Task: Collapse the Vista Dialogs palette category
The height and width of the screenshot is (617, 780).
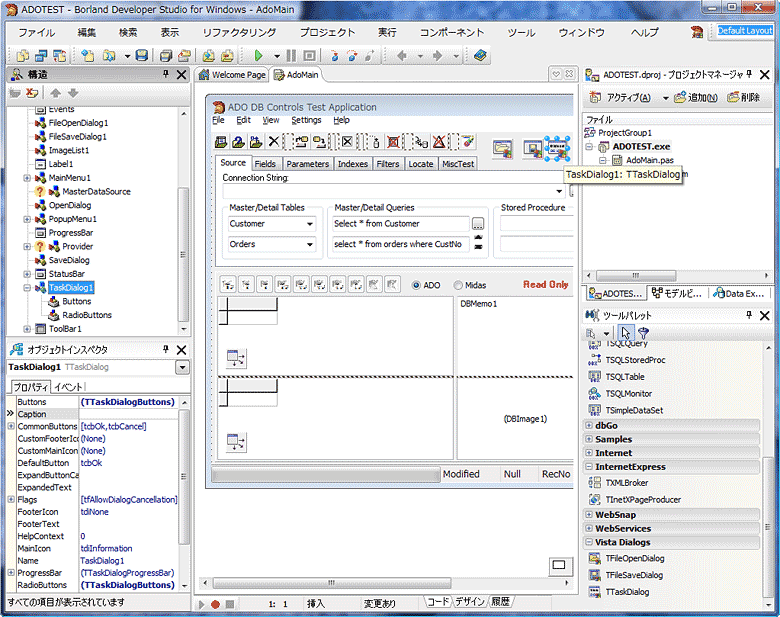Action: click(x=589, y=542)
